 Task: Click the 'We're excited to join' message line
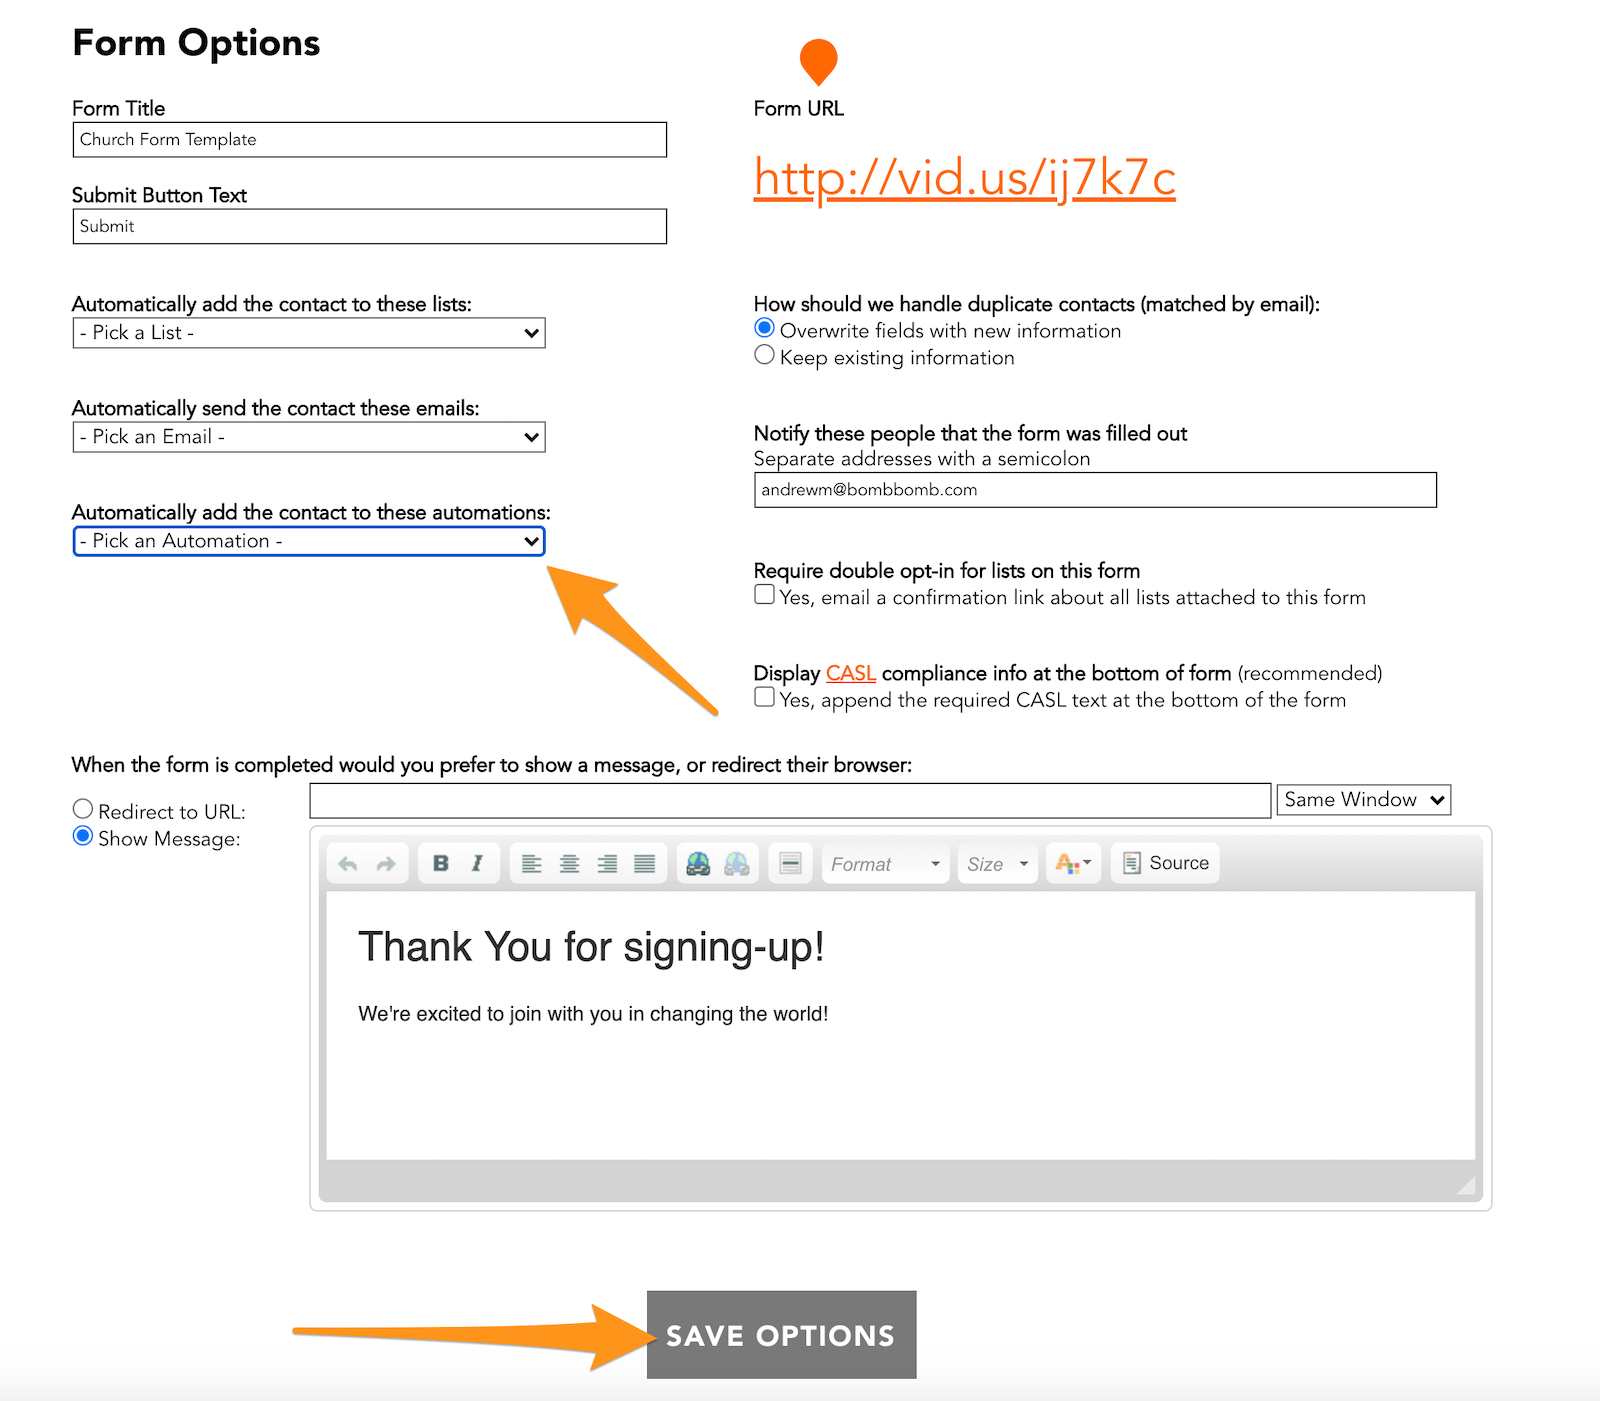(593, 1014)
